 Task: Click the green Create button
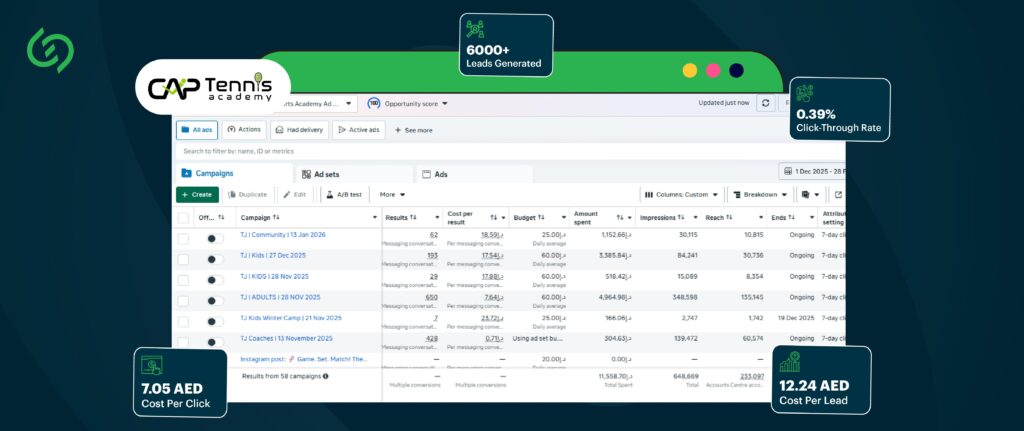coord(197,194)
